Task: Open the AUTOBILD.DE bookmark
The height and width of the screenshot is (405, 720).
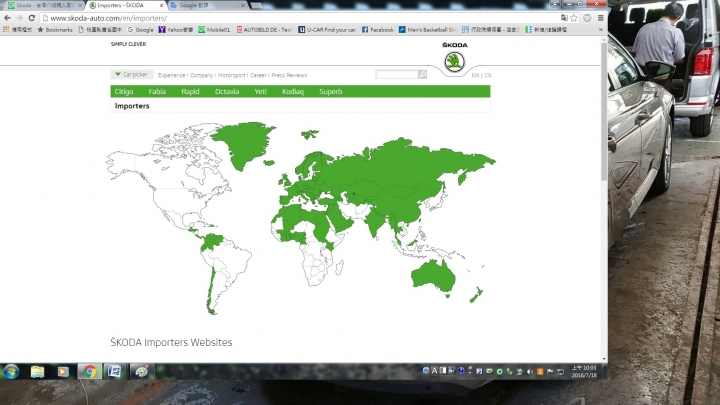Action: (x=264, y=29)
